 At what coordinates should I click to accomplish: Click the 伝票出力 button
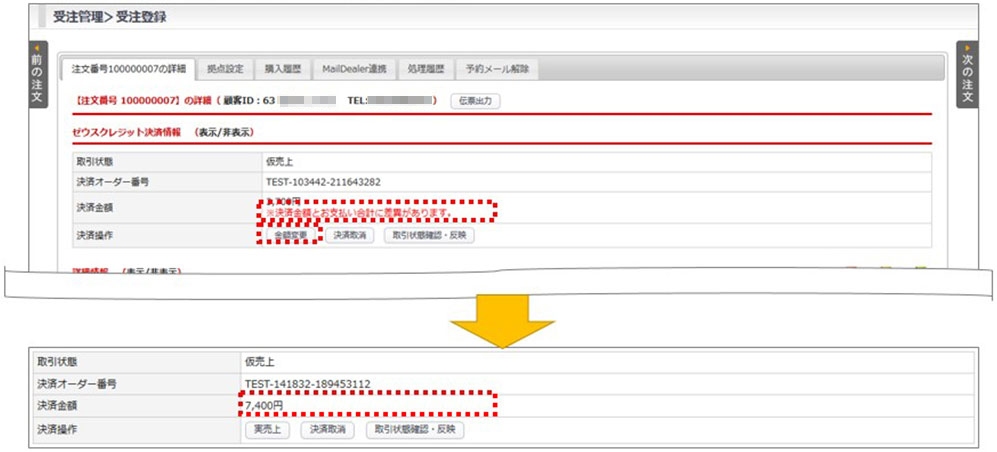pyautogui.click(x=476, y=101)
